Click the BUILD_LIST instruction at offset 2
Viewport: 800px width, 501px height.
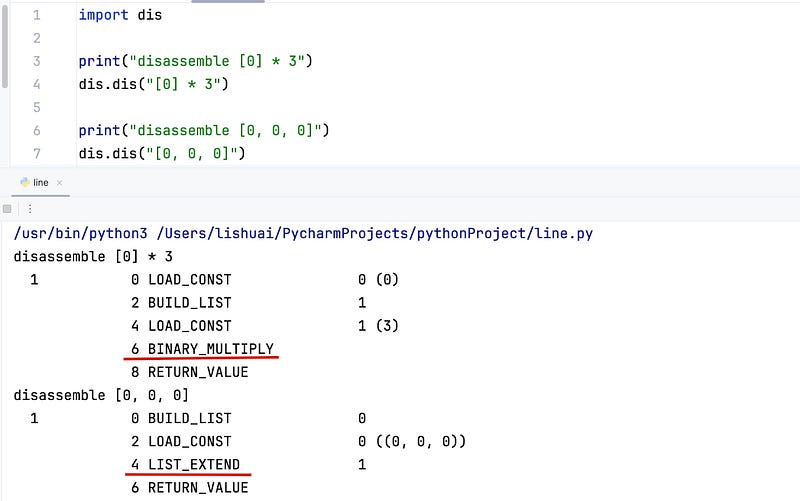[x=189, y=302]
